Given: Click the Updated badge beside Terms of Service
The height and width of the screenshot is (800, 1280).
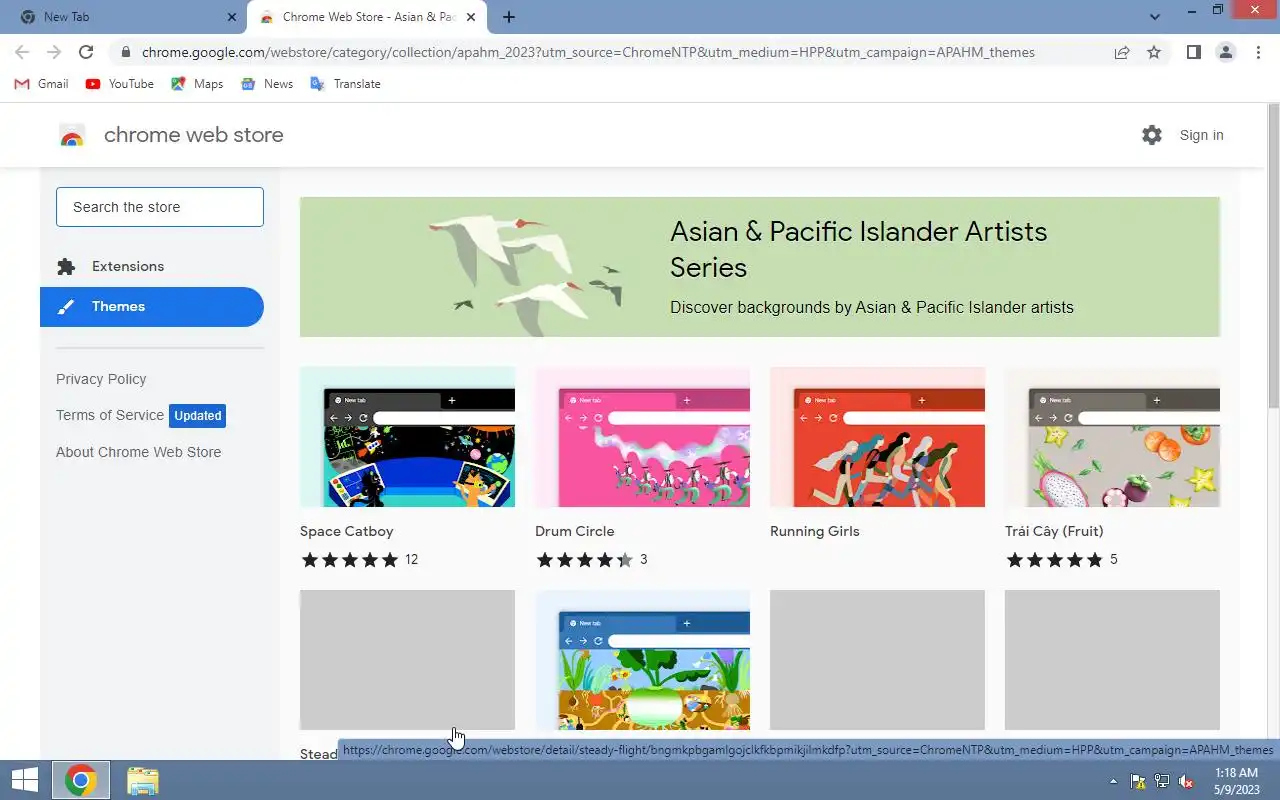Looking at the screenshot, I should 198,416.
